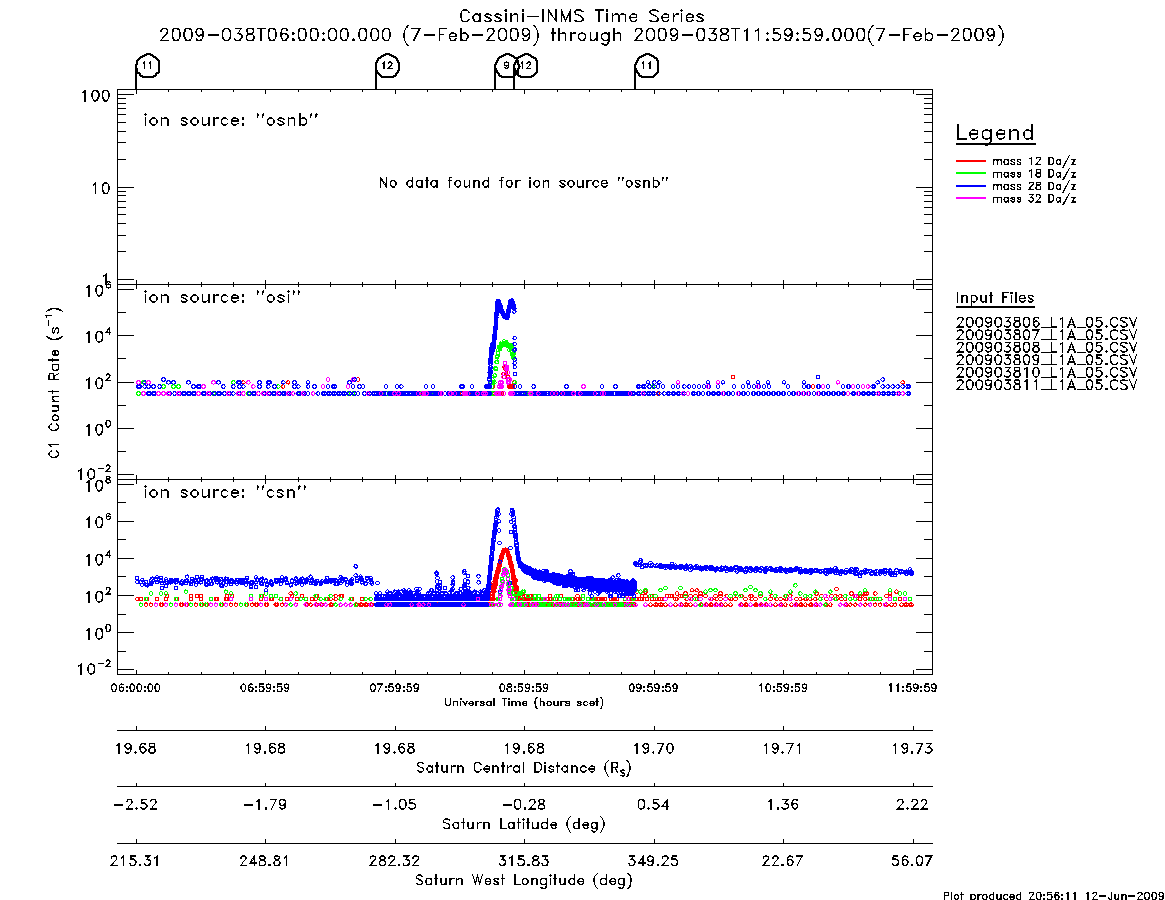Click the date range subtitle starting 2009-038T06:00:00.000
1165x900 pixels.
(x=582, y=35)
